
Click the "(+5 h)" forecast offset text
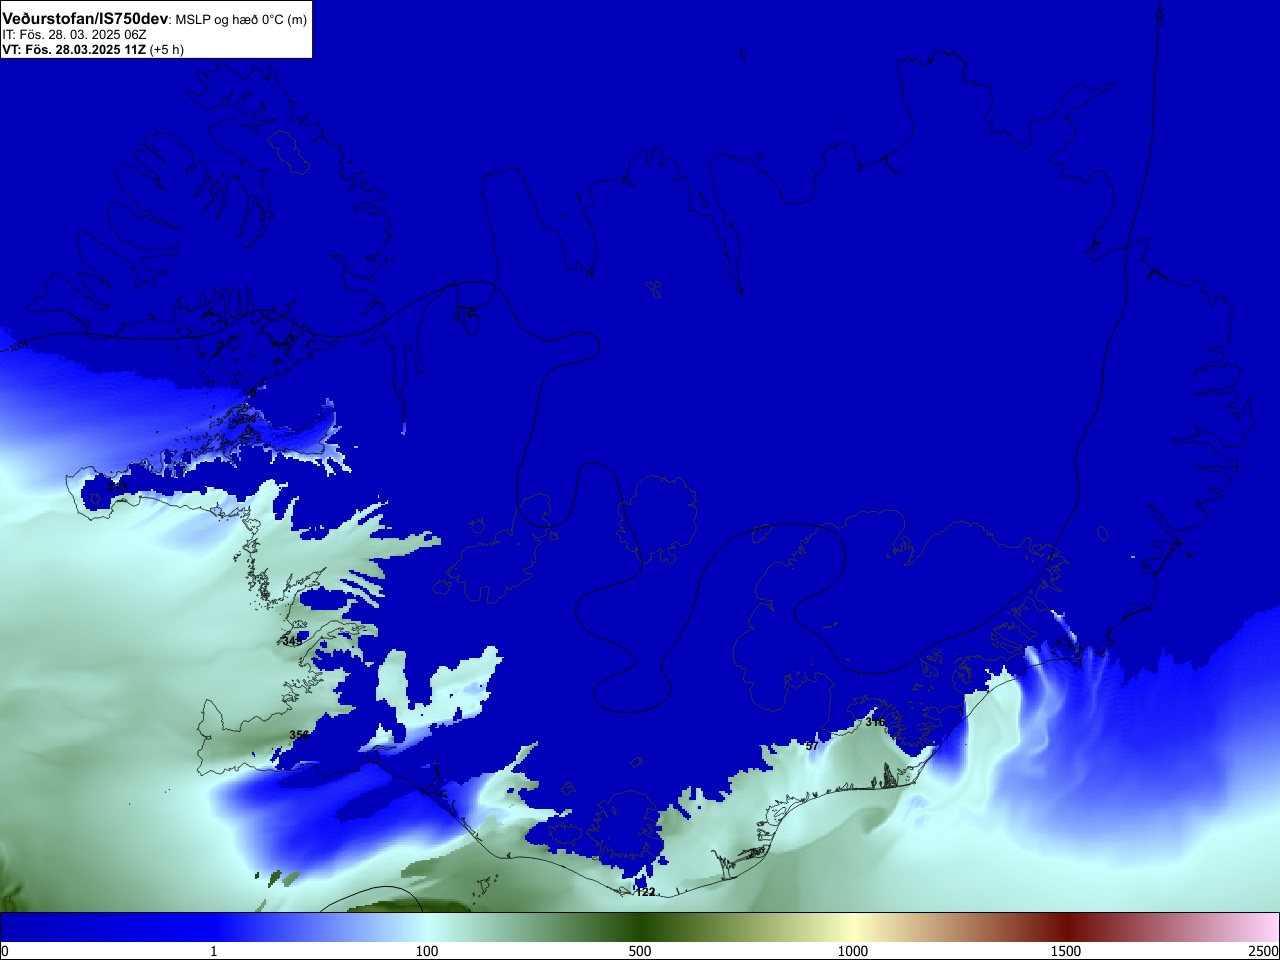coord(167,49)
